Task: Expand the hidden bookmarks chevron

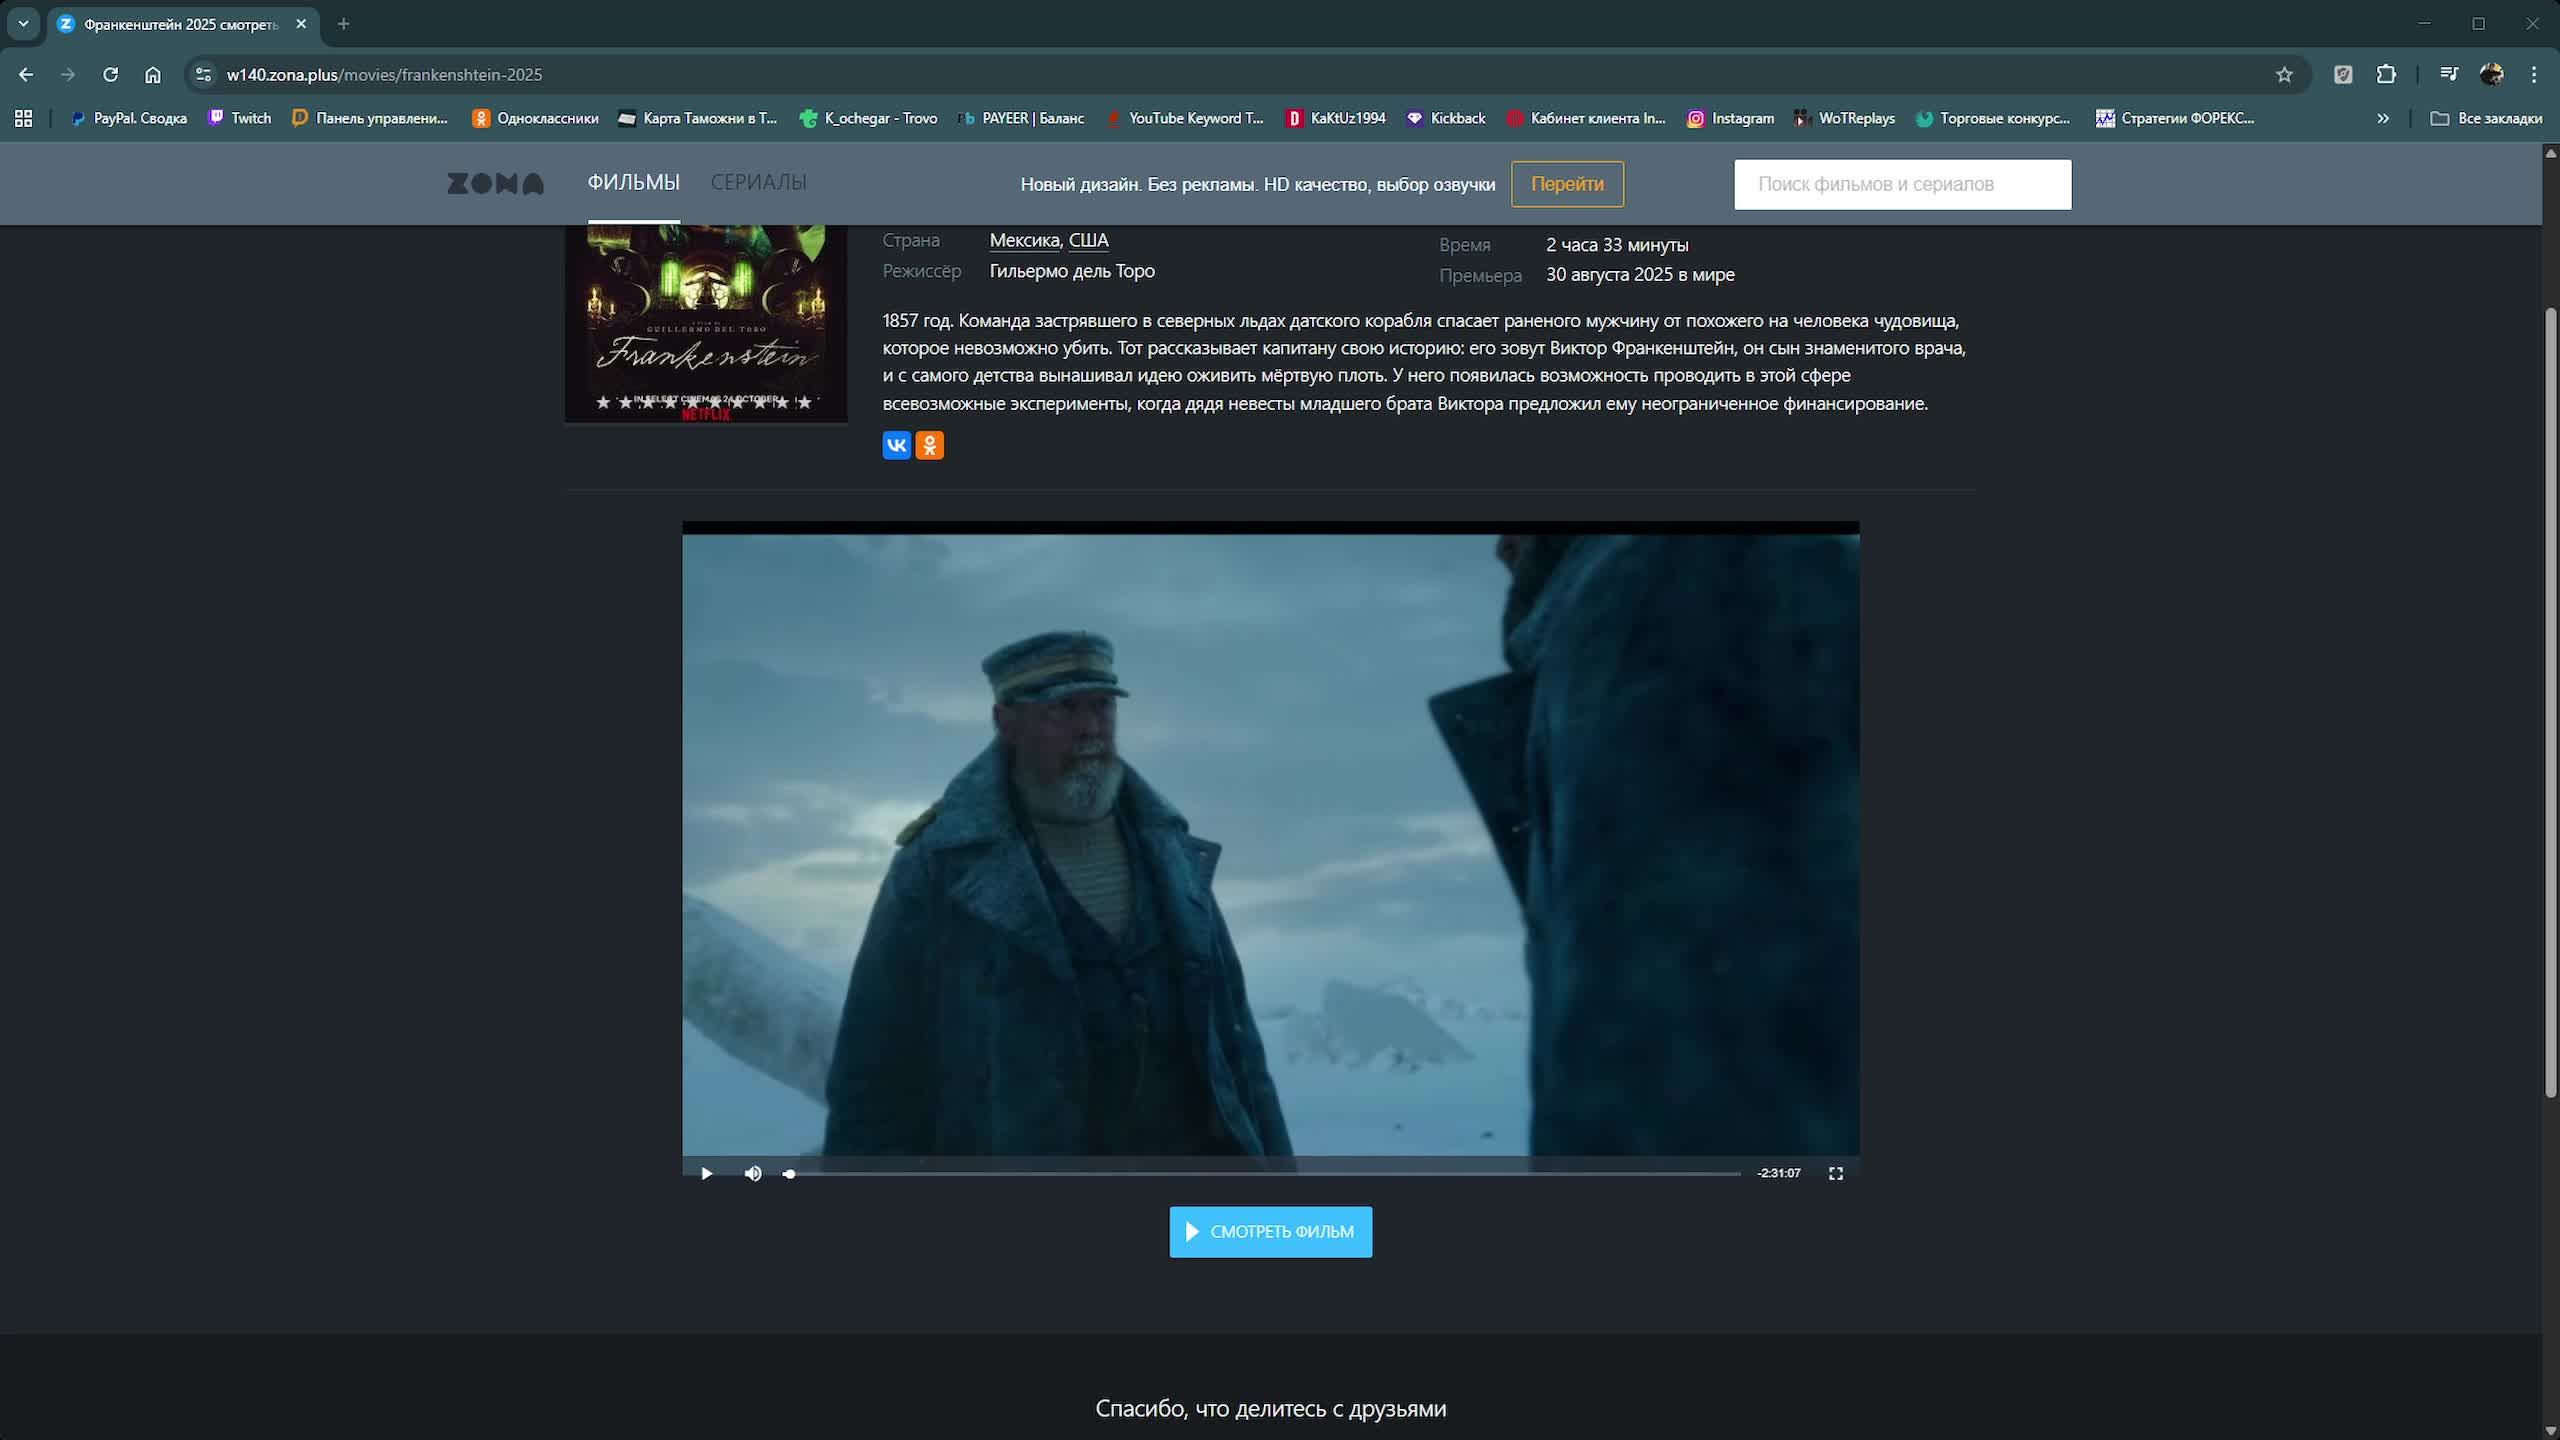Action: 2383,118
